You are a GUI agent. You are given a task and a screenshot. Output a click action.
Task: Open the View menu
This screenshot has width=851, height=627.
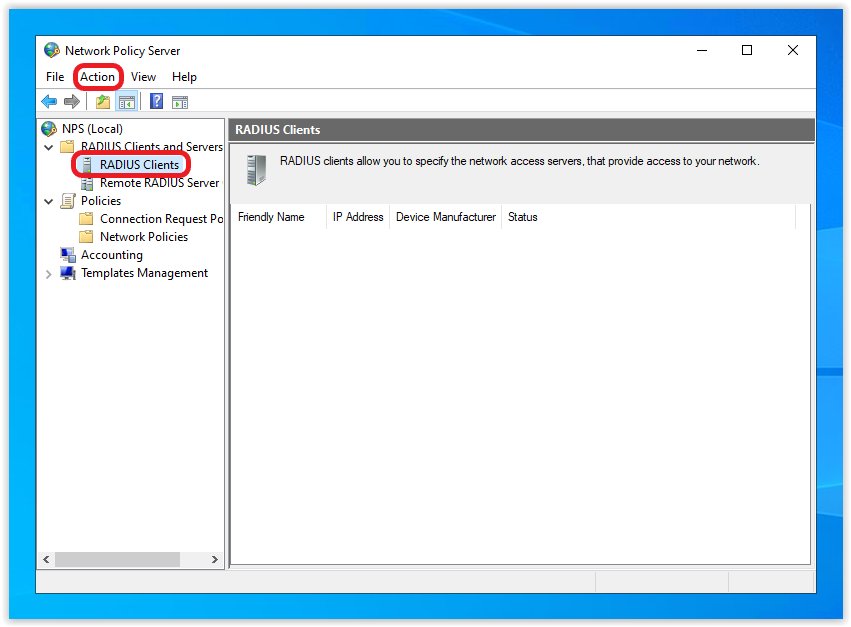tap(143, 77)
